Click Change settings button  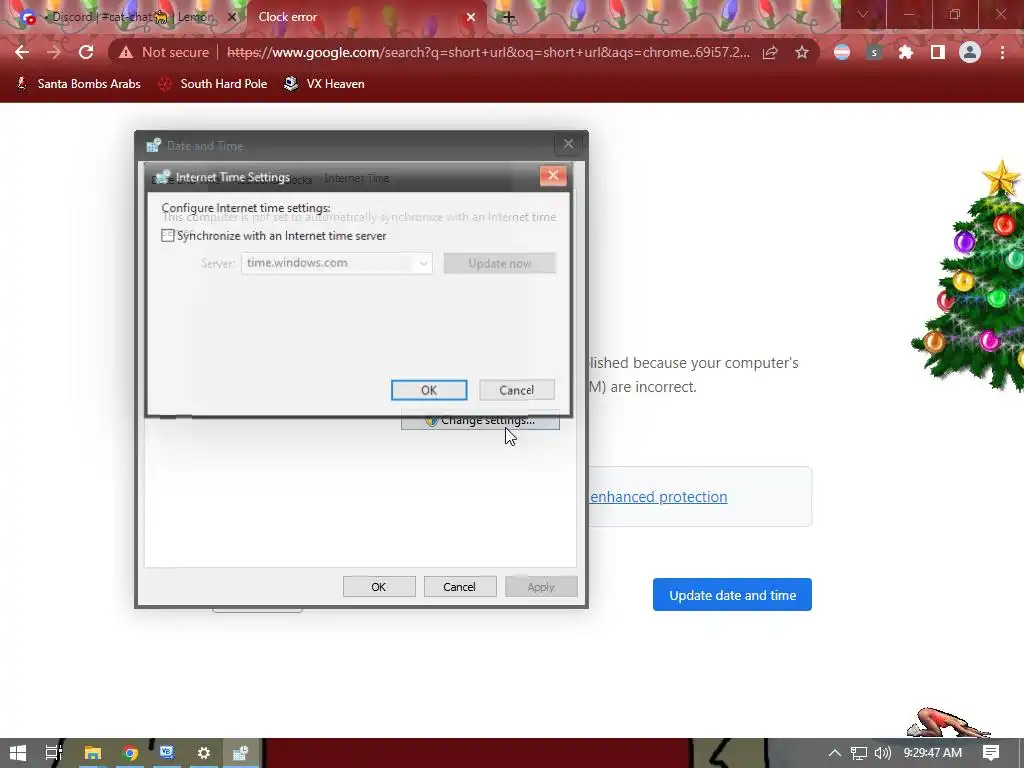click(x=481, y=421)
